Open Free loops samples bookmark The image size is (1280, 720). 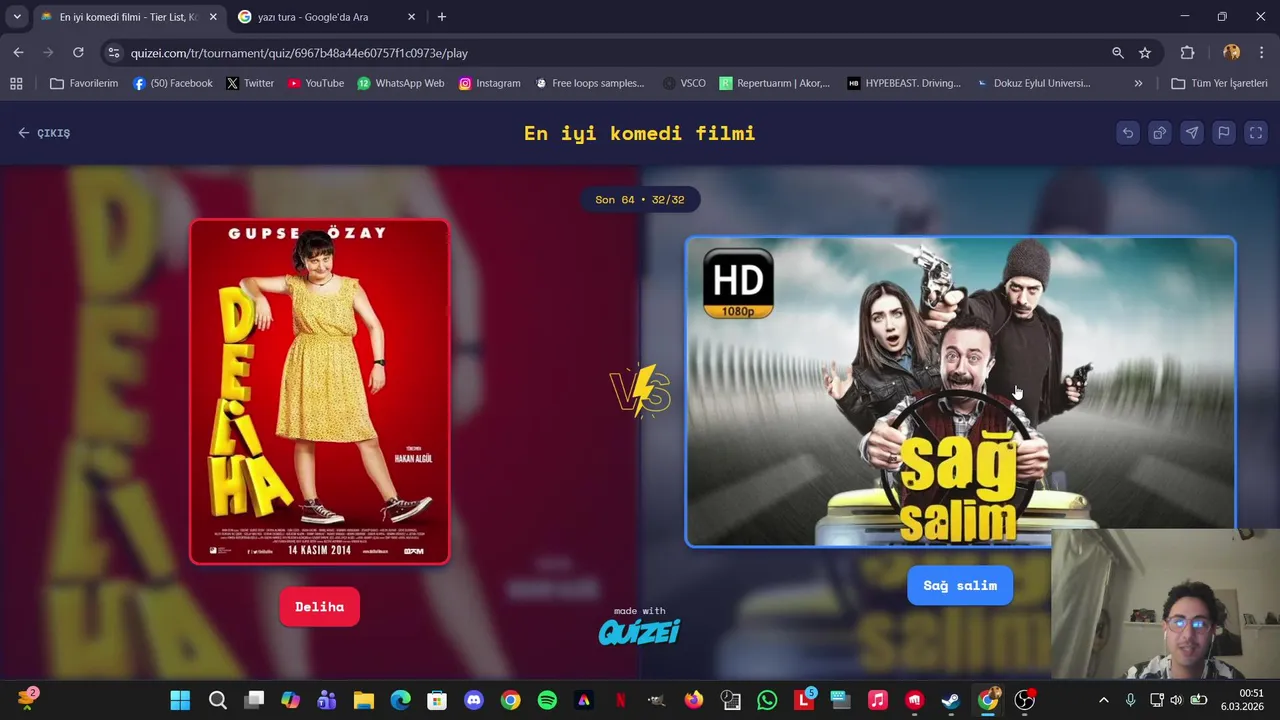(590, 83)
